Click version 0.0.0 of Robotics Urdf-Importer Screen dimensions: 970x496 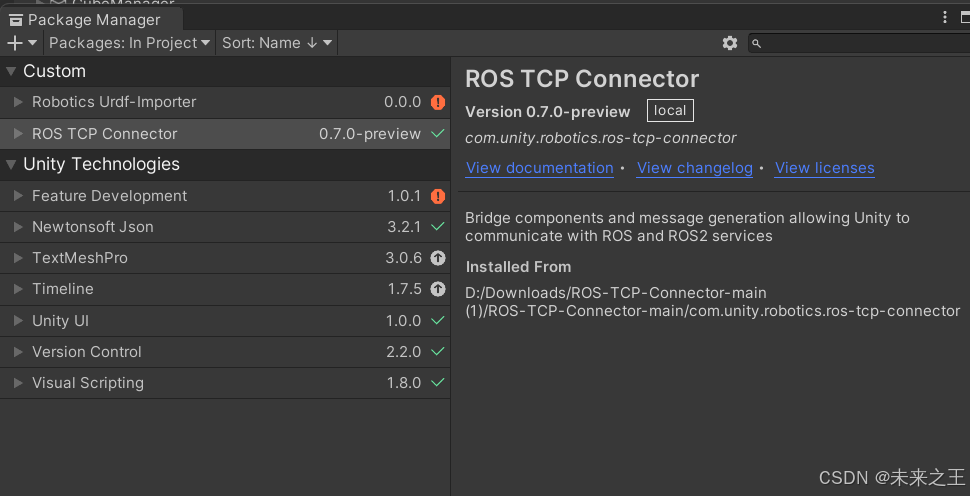(403, 102)
